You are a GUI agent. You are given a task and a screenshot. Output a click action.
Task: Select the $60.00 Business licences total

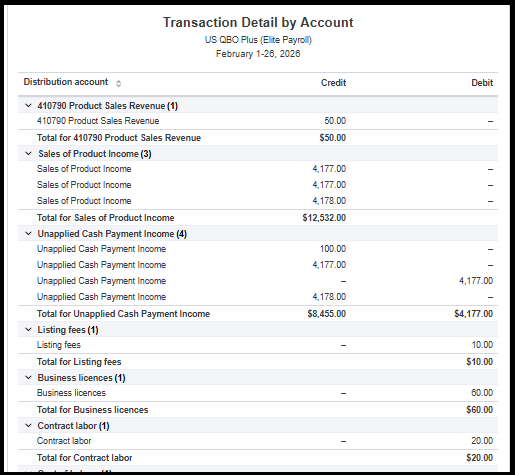click(480, 410)
